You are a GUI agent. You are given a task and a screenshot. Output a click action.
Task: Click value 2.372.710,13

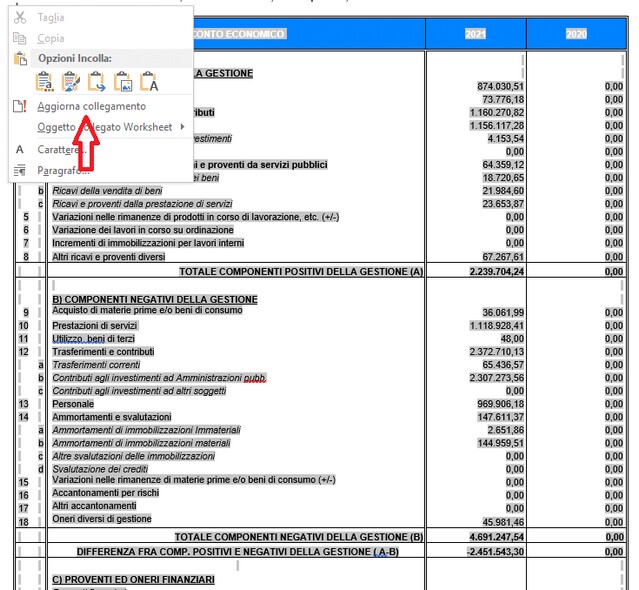pos(496,352)
